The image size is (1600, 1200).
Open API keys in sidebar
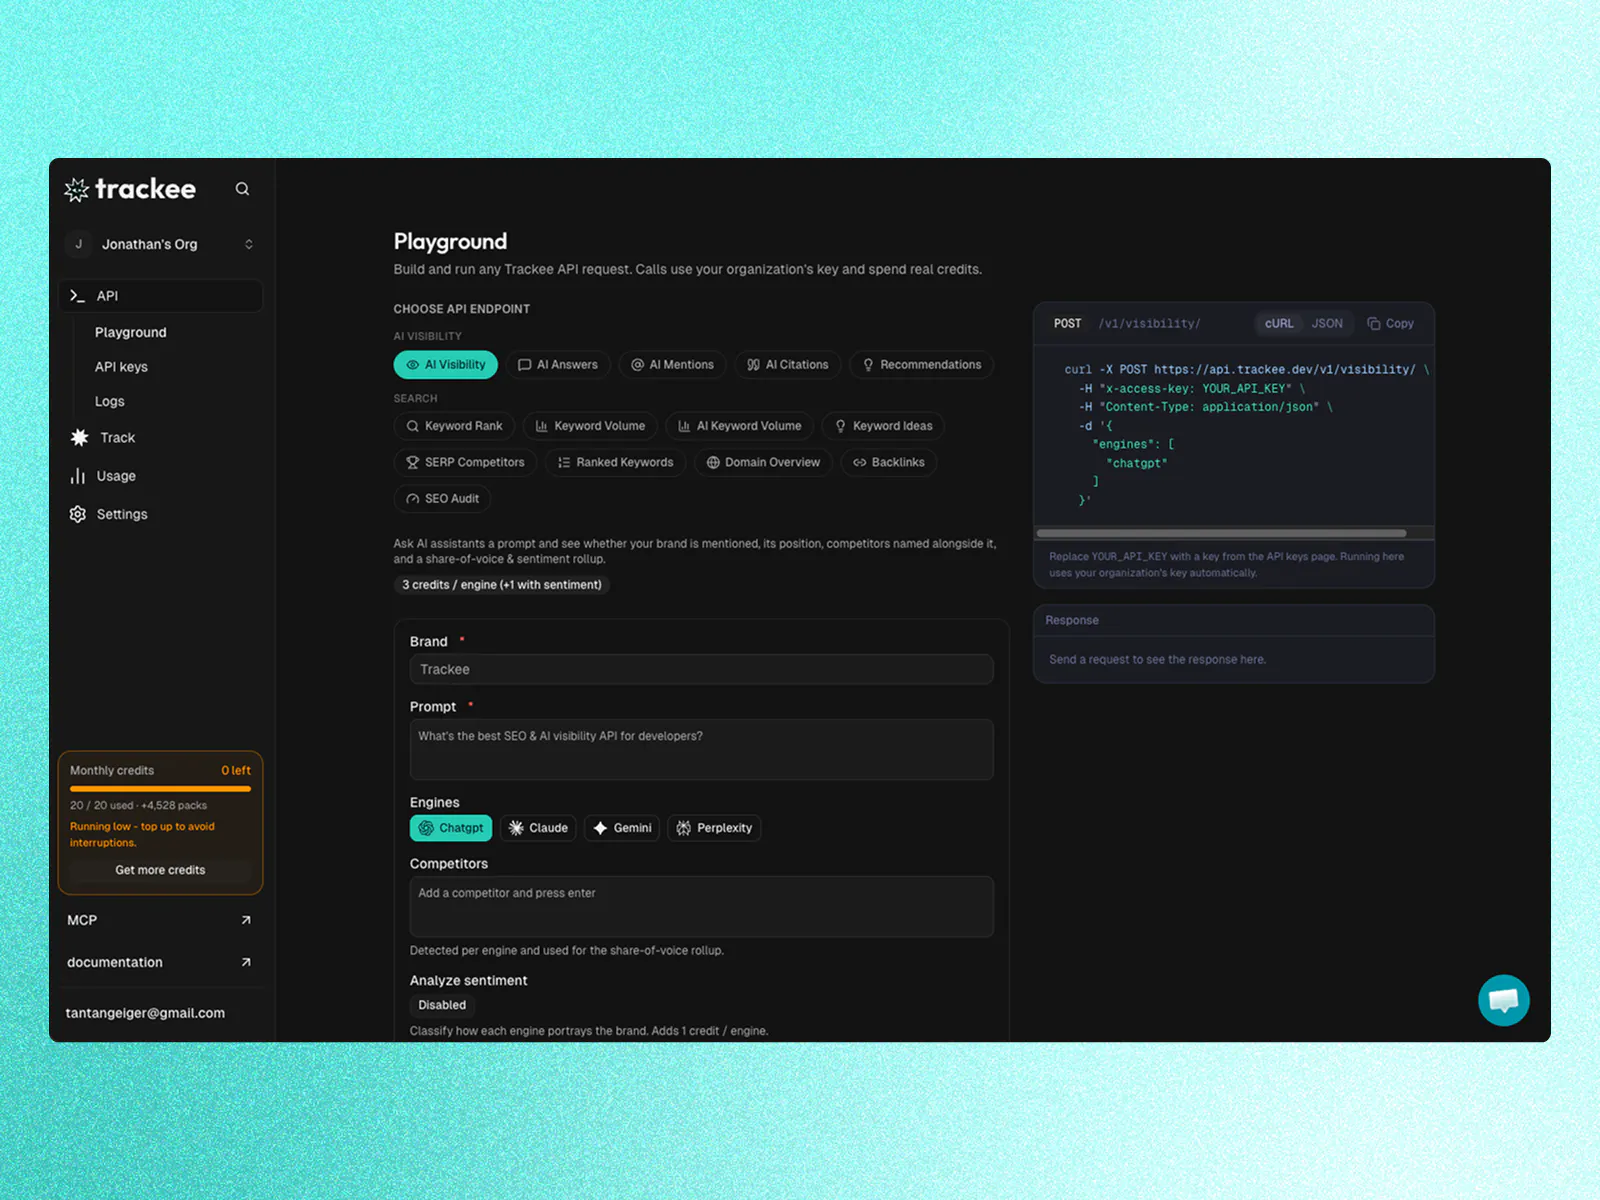[121, 367]
